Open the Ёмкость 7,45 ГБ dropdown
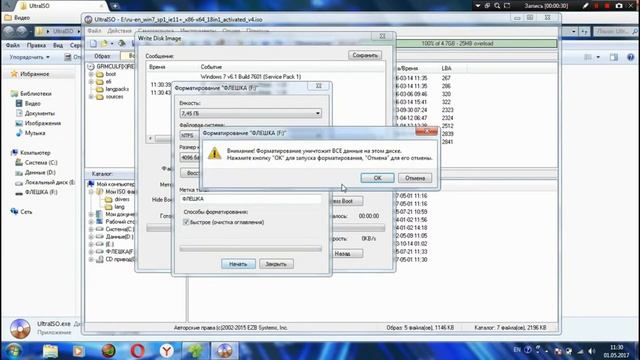640x360 pixels. tap(251, 113)
